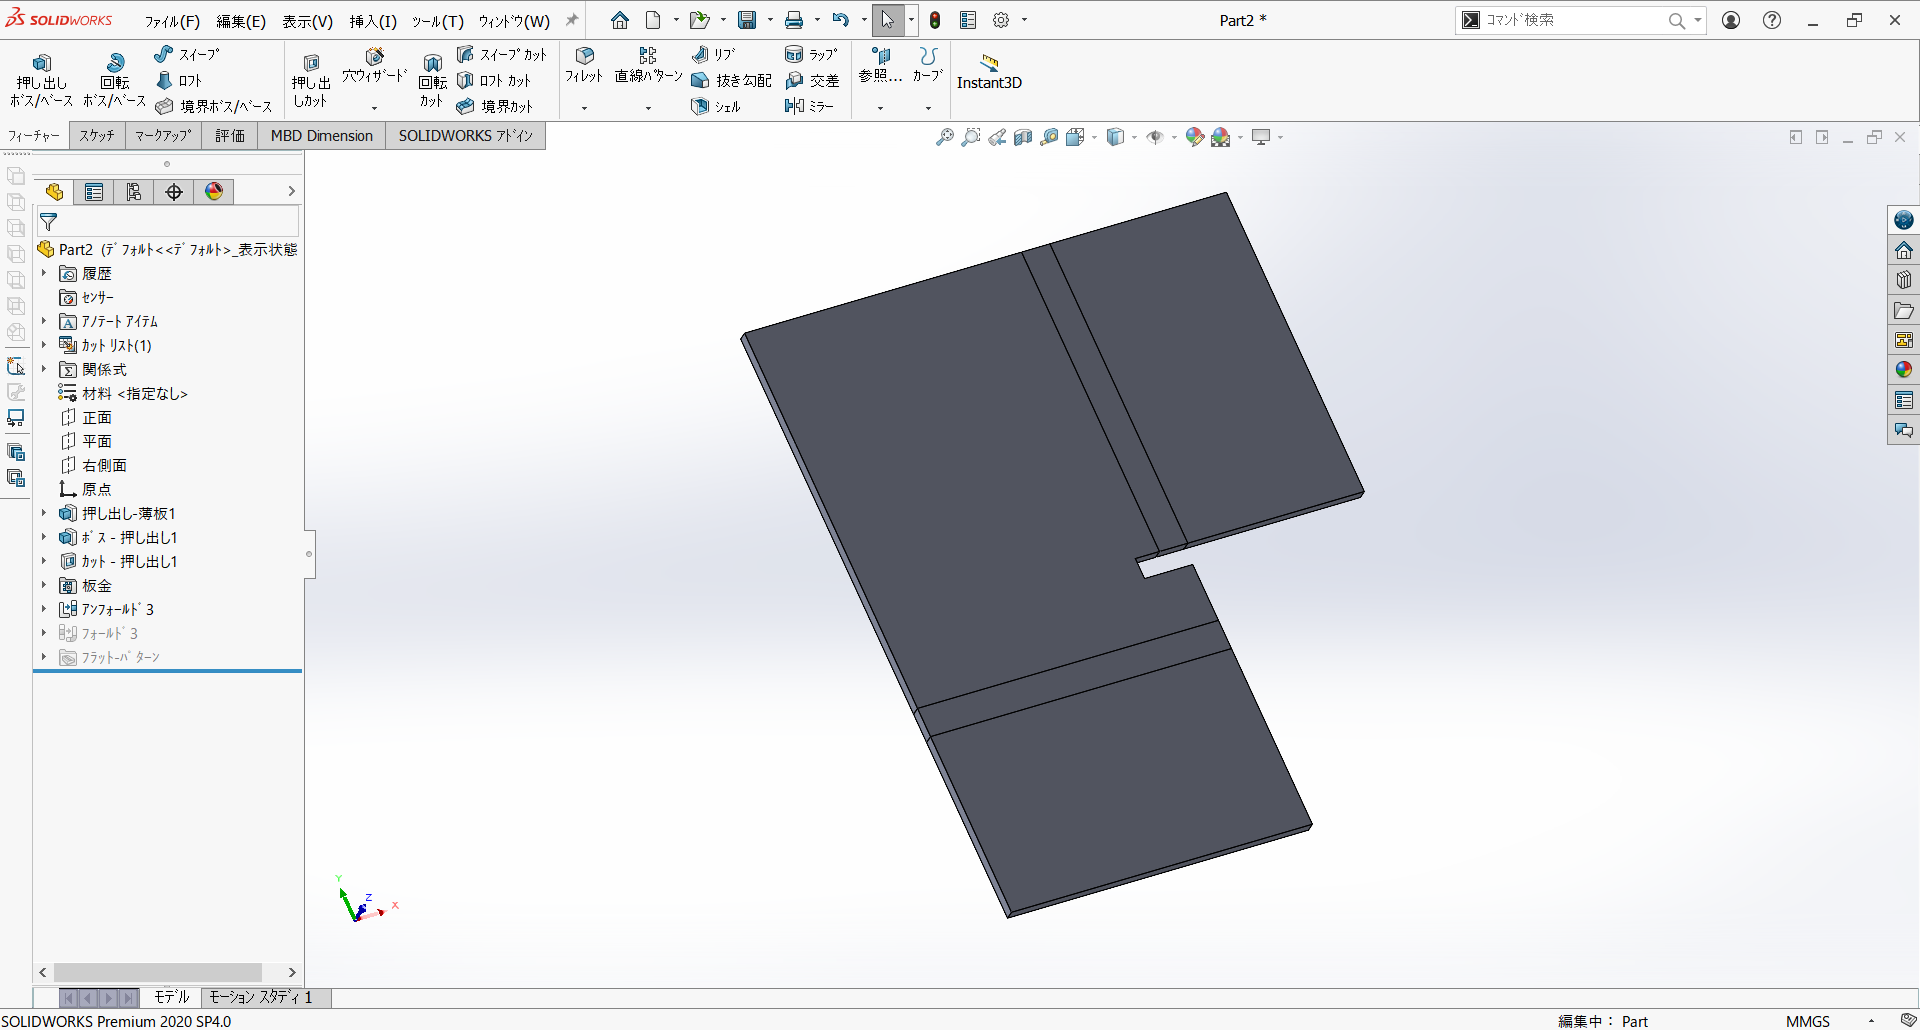Click the Help question mark button
This screenshot has width=1920, height=1030.
[1772, 20]
